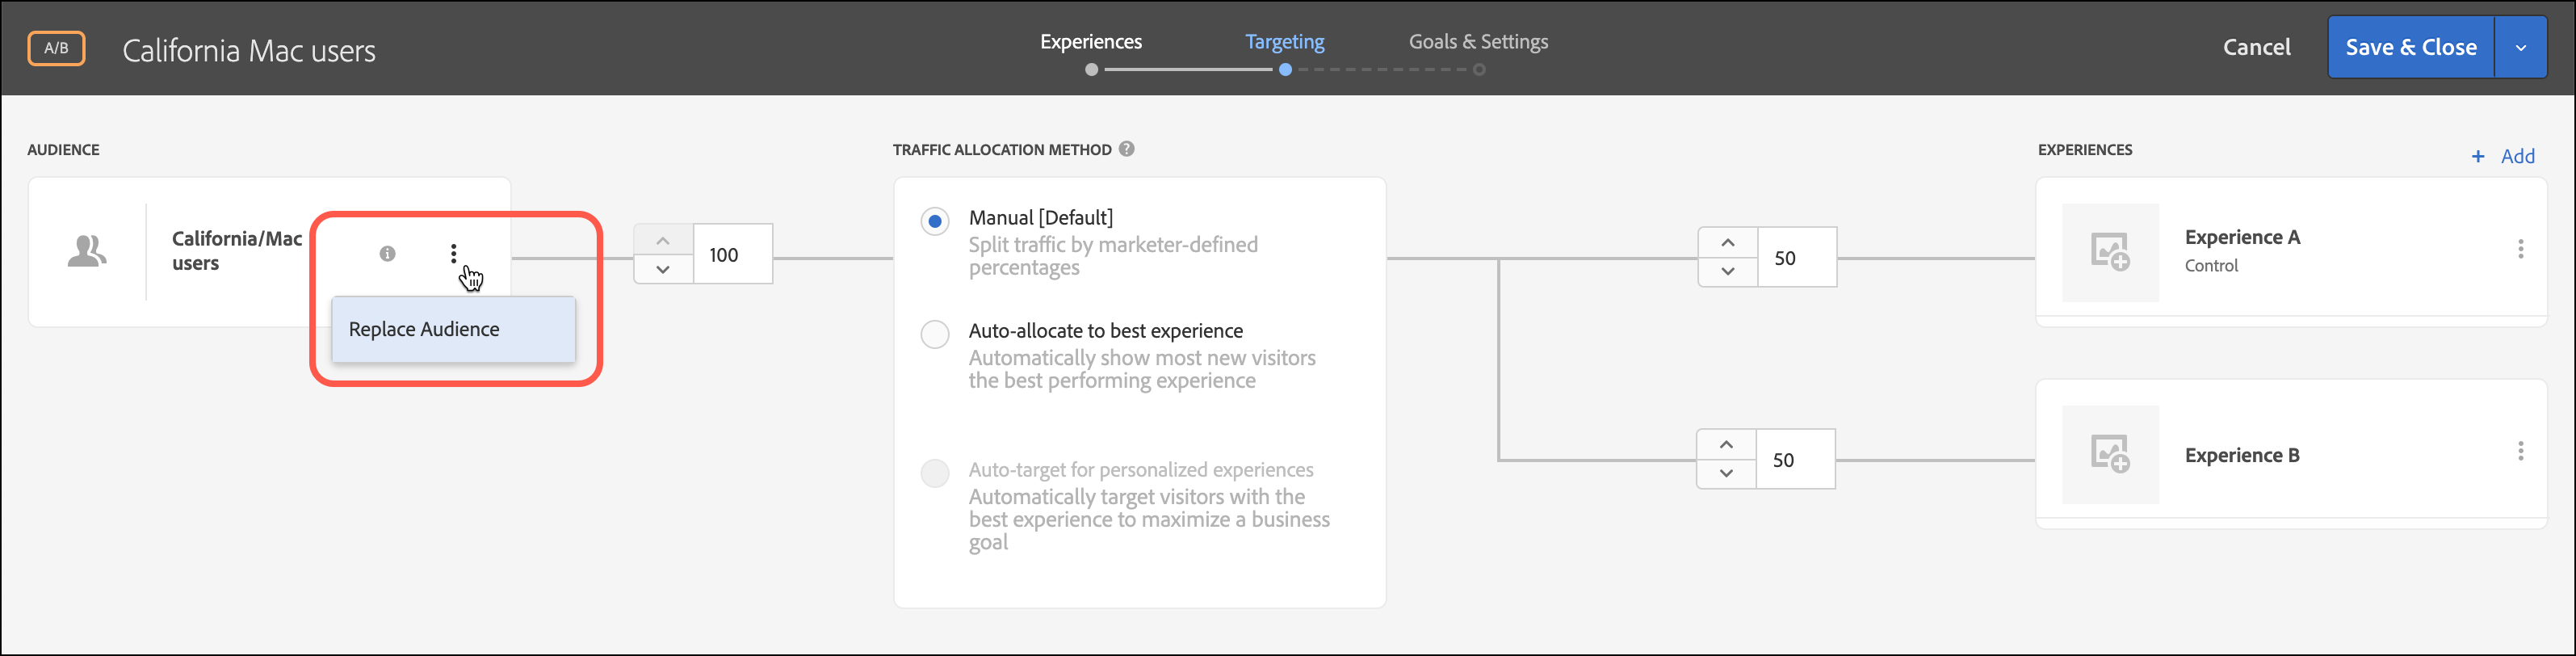Click the Experience B image placeholder icon
The height and width of the screenshot is (656, 2576).
pyautogui.click(x=2110, y=454)
